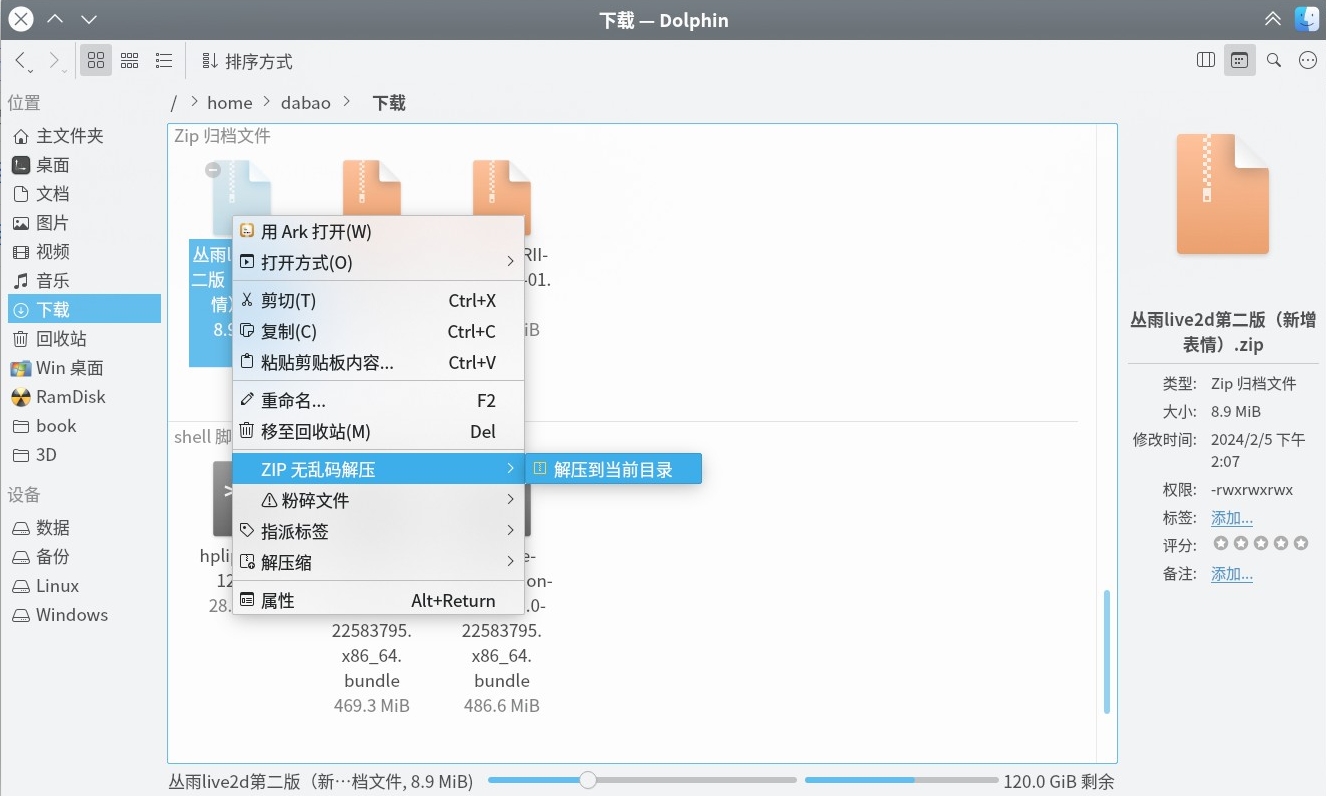The image size is (1326, 796).
Task: Choose 粘贴剪贴板内容 from context menu
Action: [x=378, y=363]
